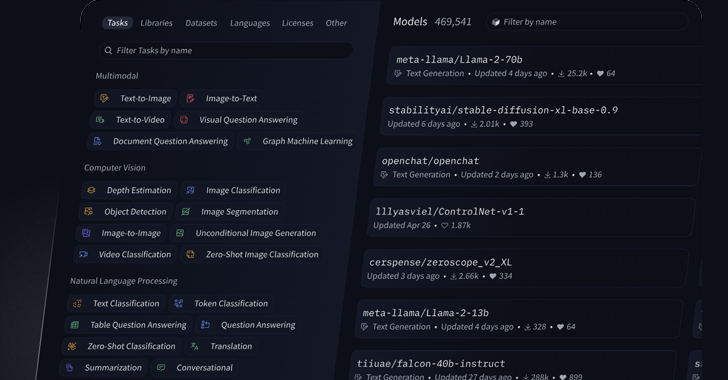The height and width of the screenshot is (380, 728).
Task: Click the cube icon in Filter by name
Action: pyautogui.click(x=496, y=22)
